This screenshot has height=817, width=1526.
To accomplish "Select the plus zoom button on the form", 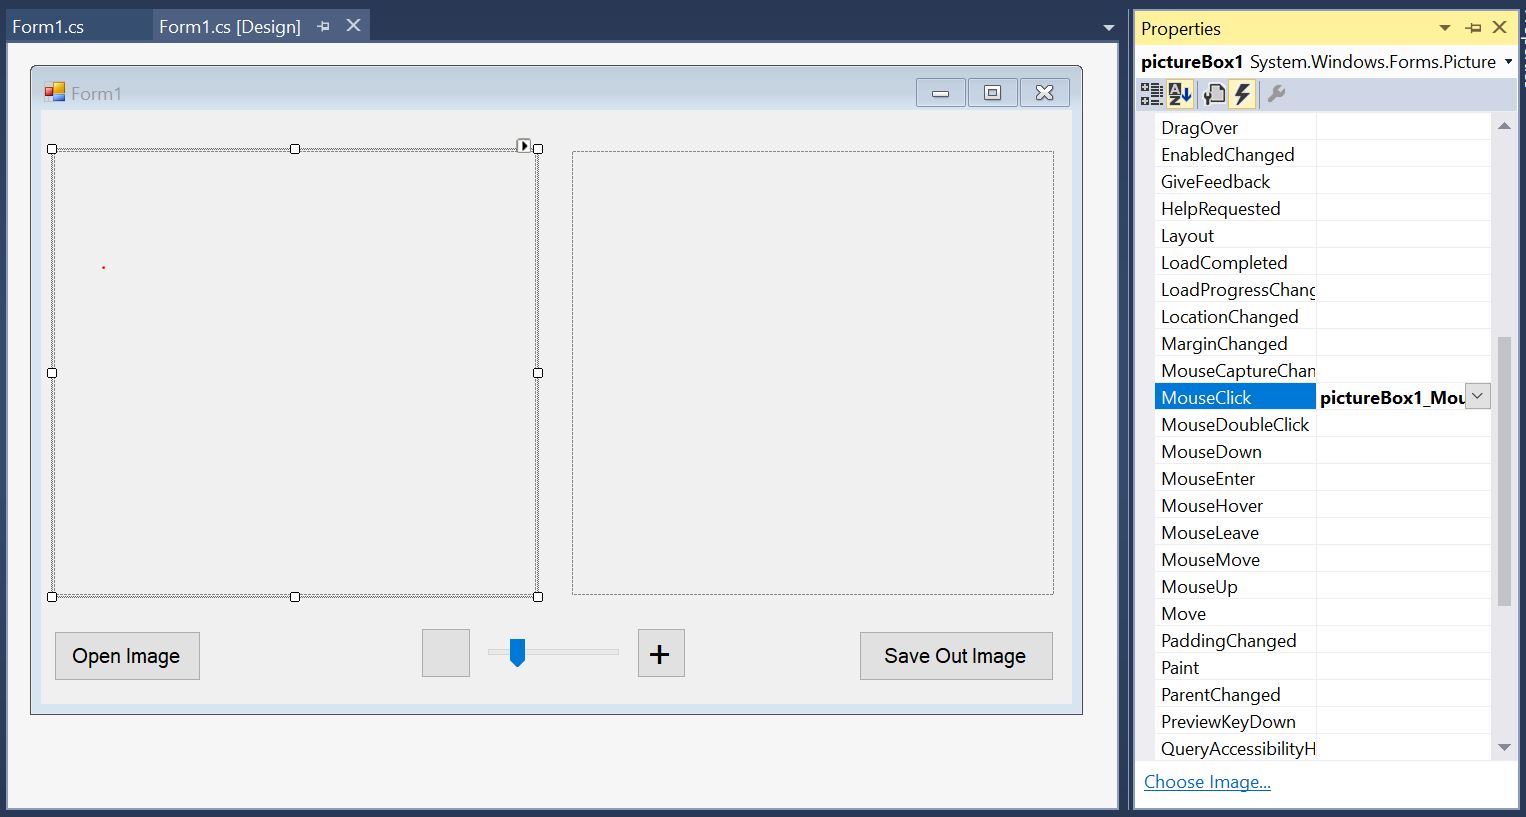I will 660,653.
